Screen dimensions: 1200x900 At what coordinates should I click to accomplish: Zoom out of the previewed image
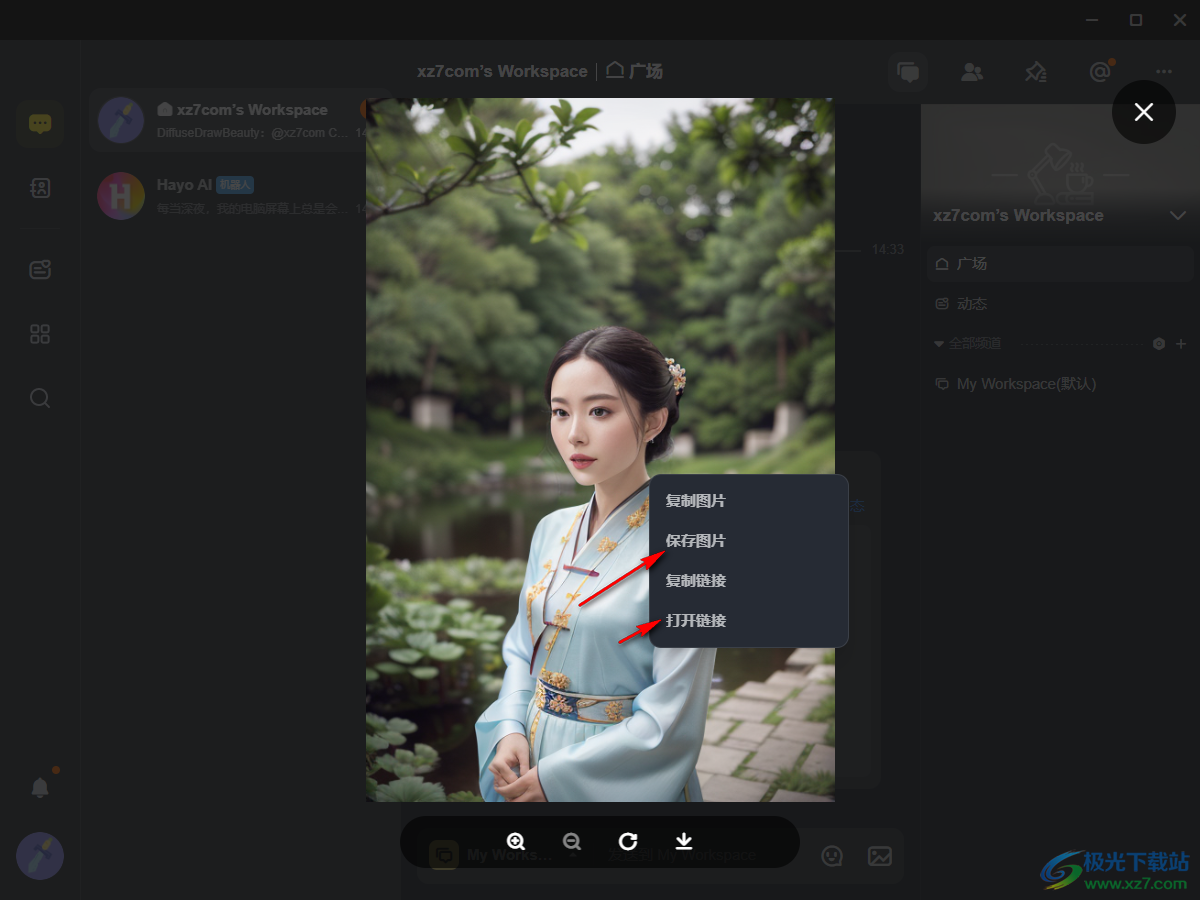pyautogui.click(x=572, y=842)
